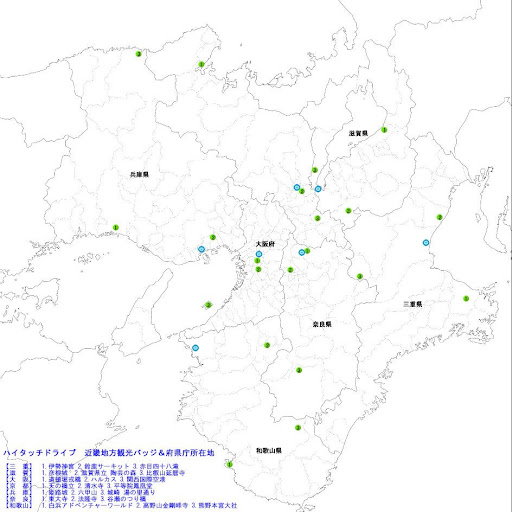Screen dimensions: 512x512
Task: Click the blue title ハイタッチドライブ 近畿地方観光バッジ
Action: pos(109,453)
